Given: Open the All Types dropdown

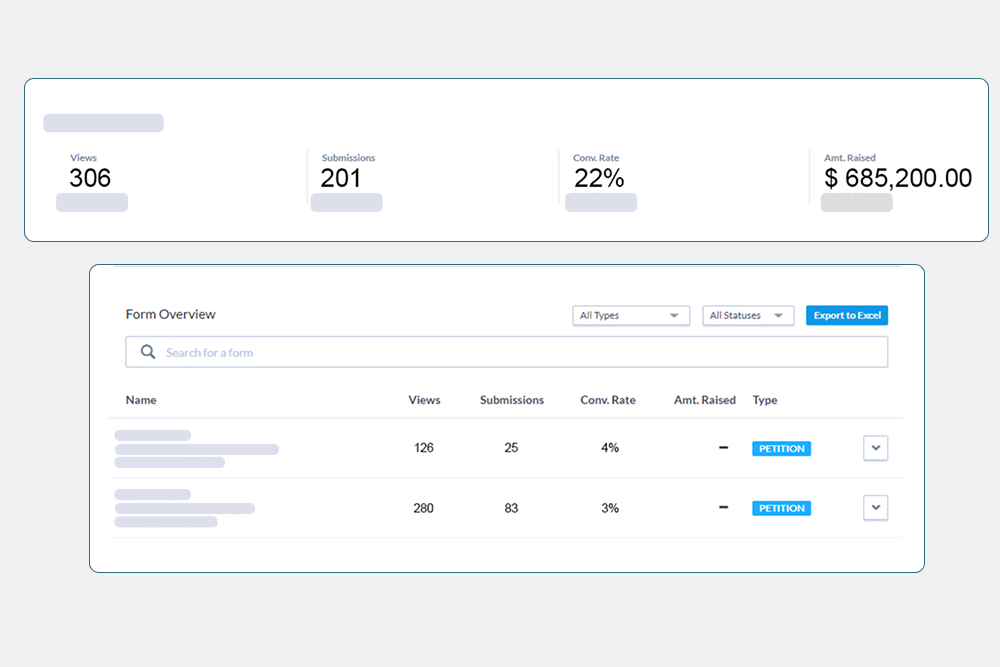Looking at the screenshot, I should (631, 315).
